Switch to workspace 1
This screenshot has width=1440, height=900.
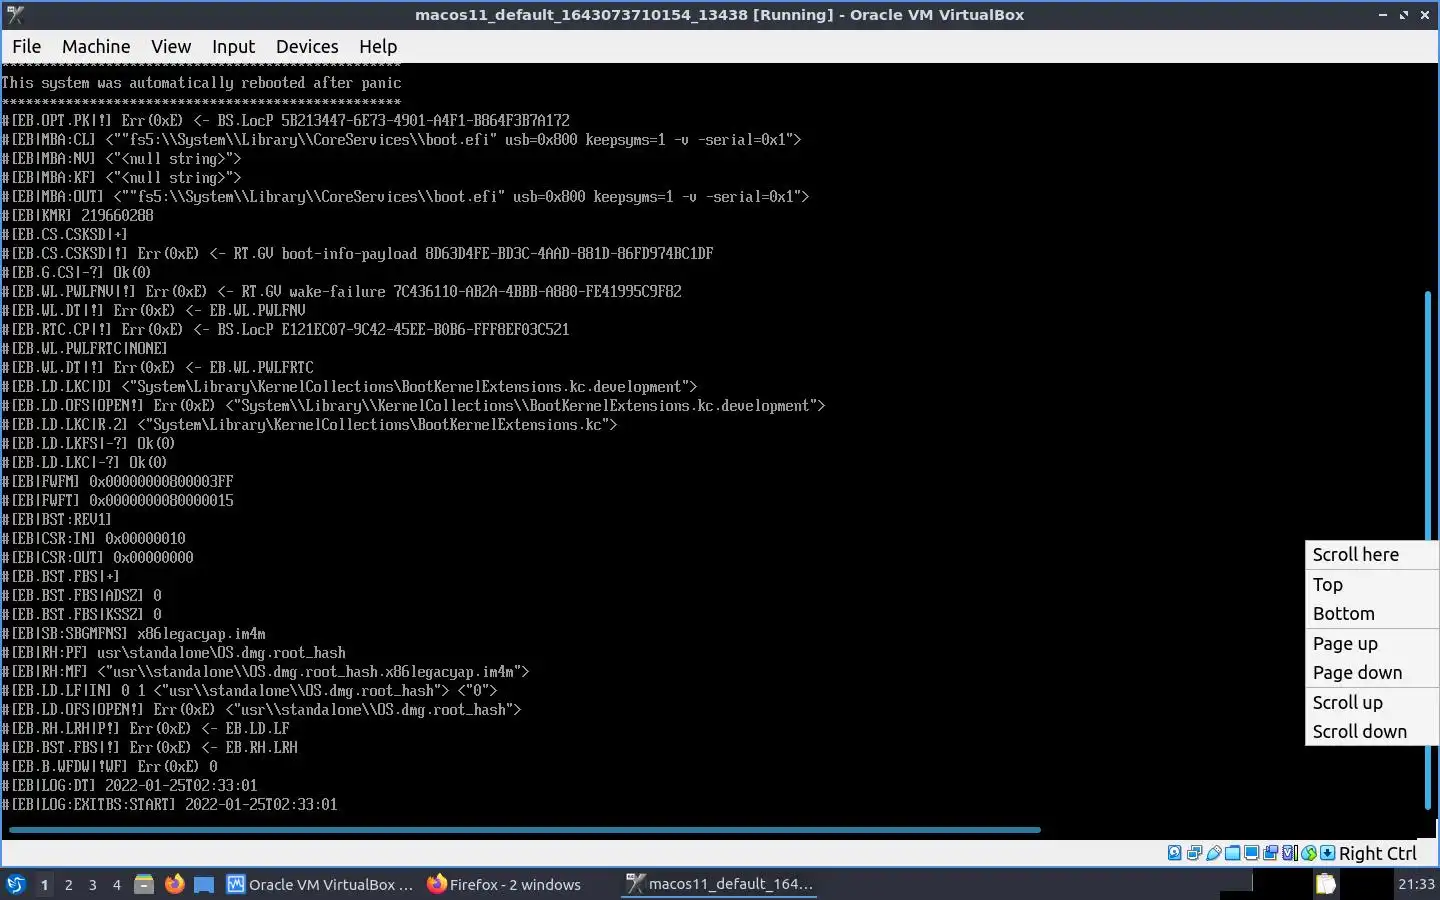(44, 884)
